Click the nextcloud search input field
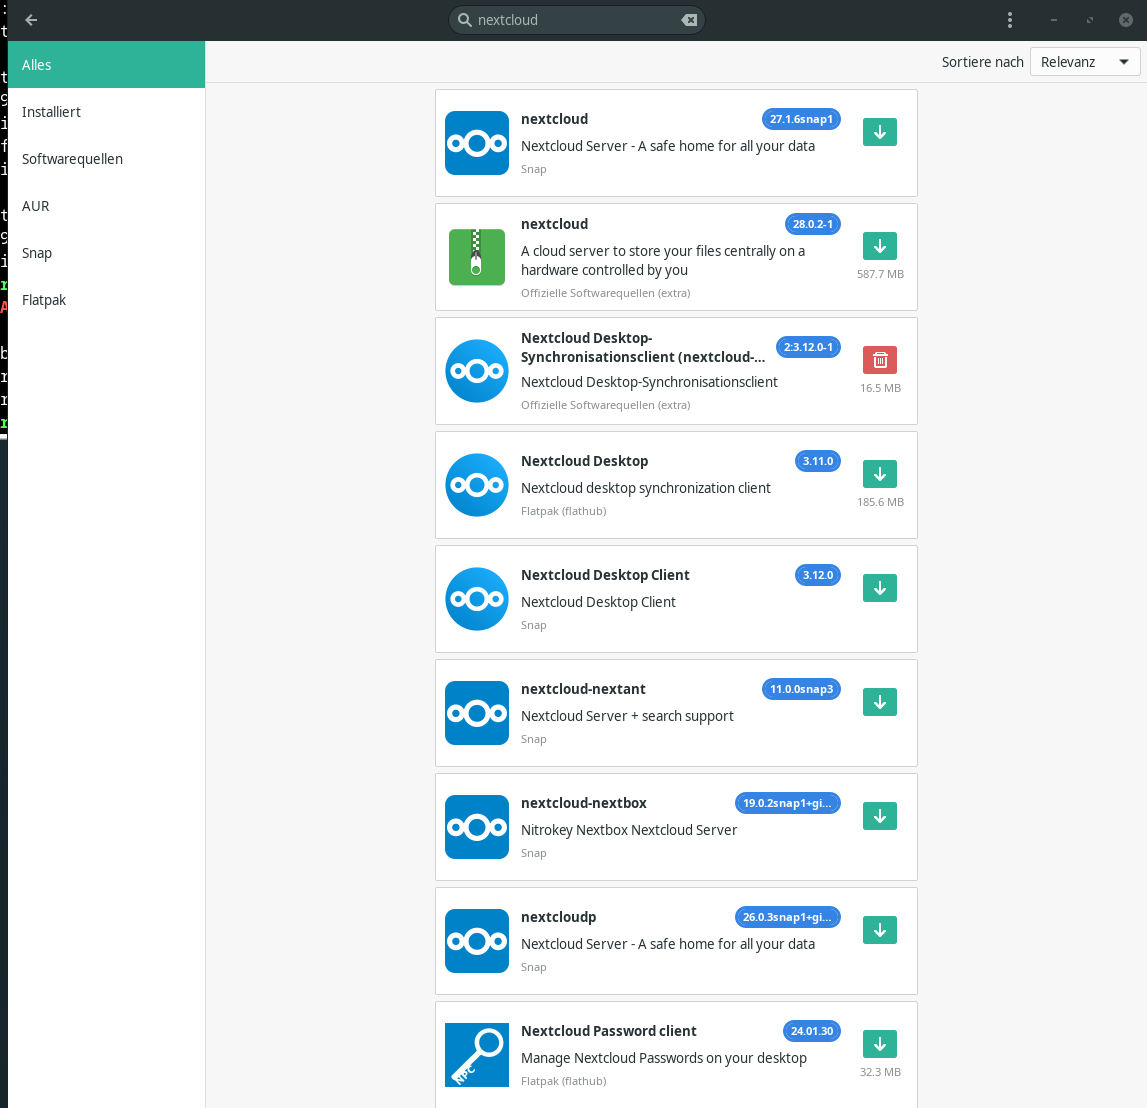1147x1108 pixels. [576, 20]
